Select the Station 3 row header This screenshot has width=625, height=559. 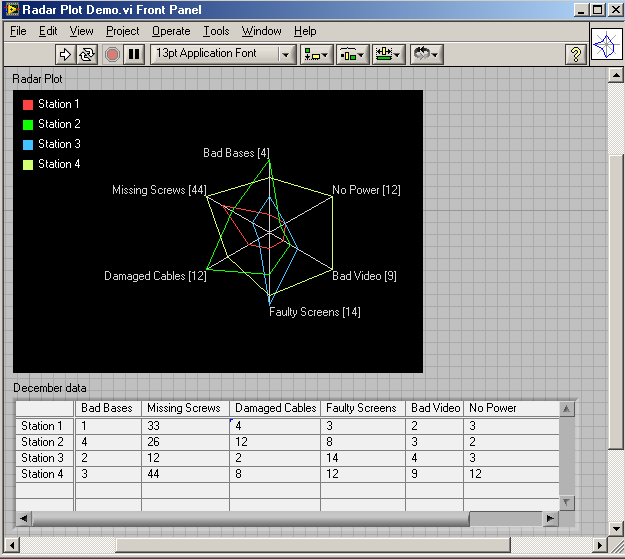click(45, 458)
